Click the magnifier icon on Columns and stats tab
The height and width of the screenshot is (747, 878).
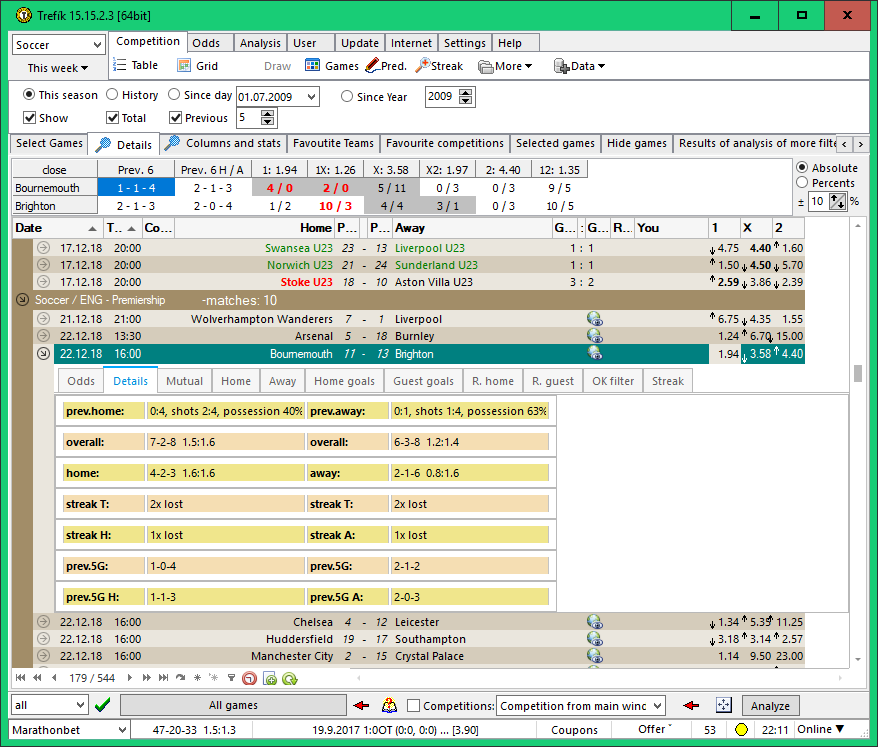pyautogui.click(x=173, y=143)
